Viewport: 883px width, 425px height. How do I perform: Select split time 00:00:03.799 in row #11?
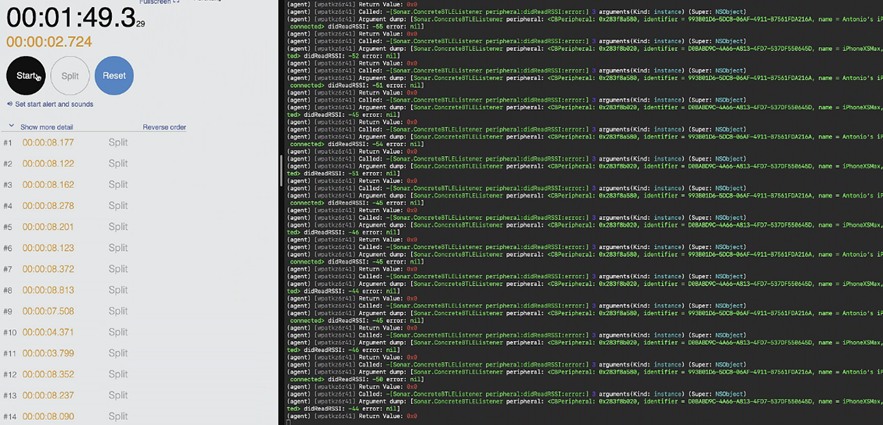[x=48, y=354]
